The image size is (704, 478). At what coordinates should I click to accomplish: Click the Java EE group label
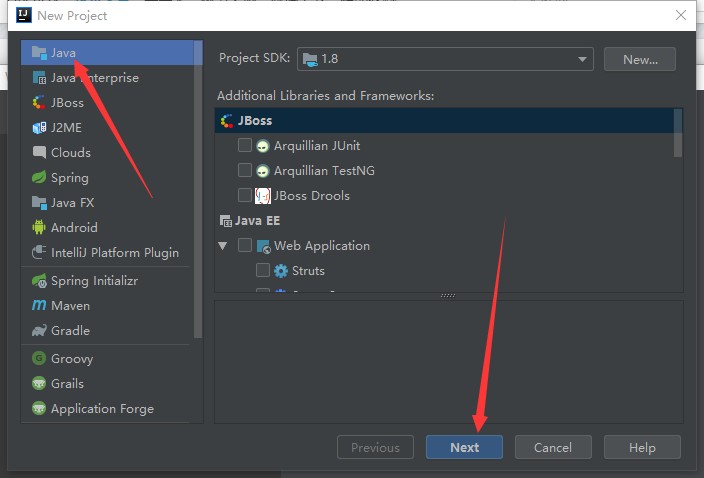pyautogui.click(x=257, y=221)
